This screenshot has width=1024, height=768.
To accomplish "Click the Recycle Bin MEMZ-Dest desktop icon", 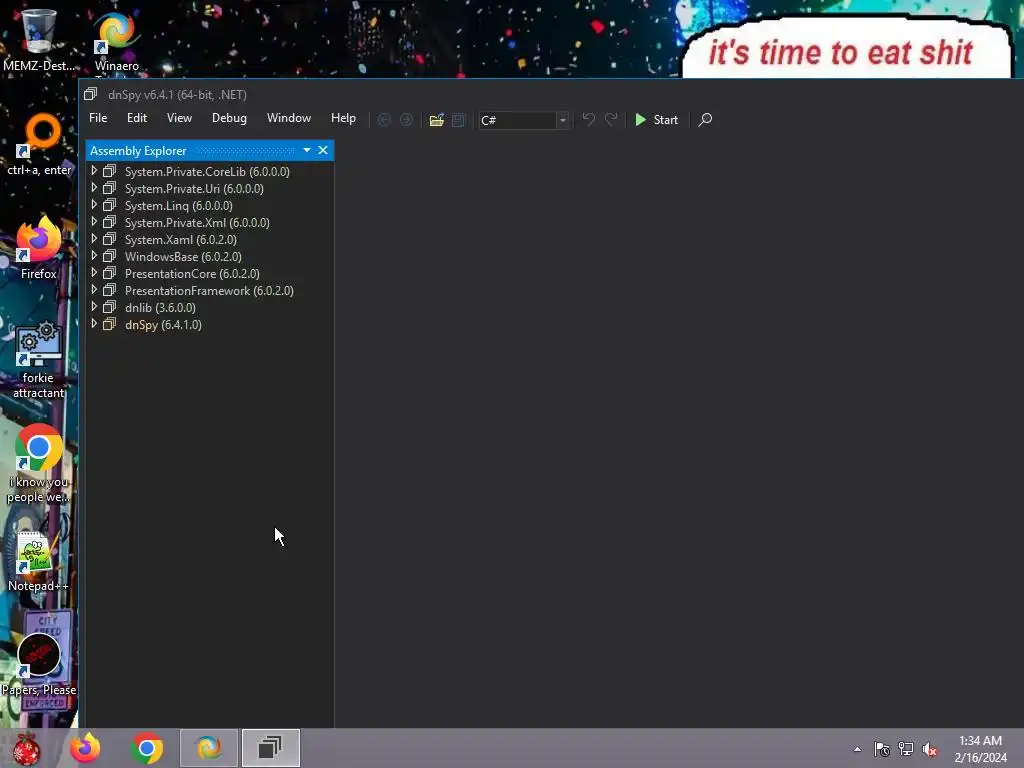I will (39, 39).
